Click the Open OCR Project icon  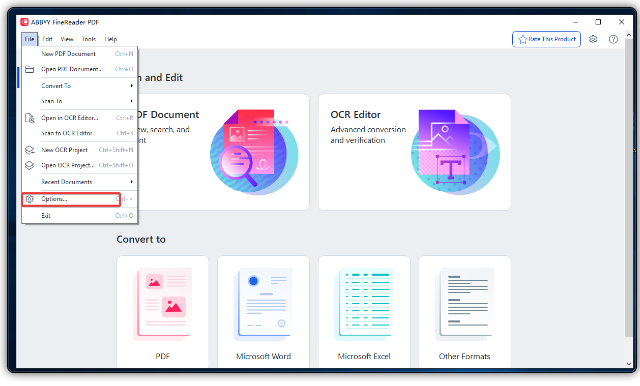pyautogui.click(x=29, y=165)
